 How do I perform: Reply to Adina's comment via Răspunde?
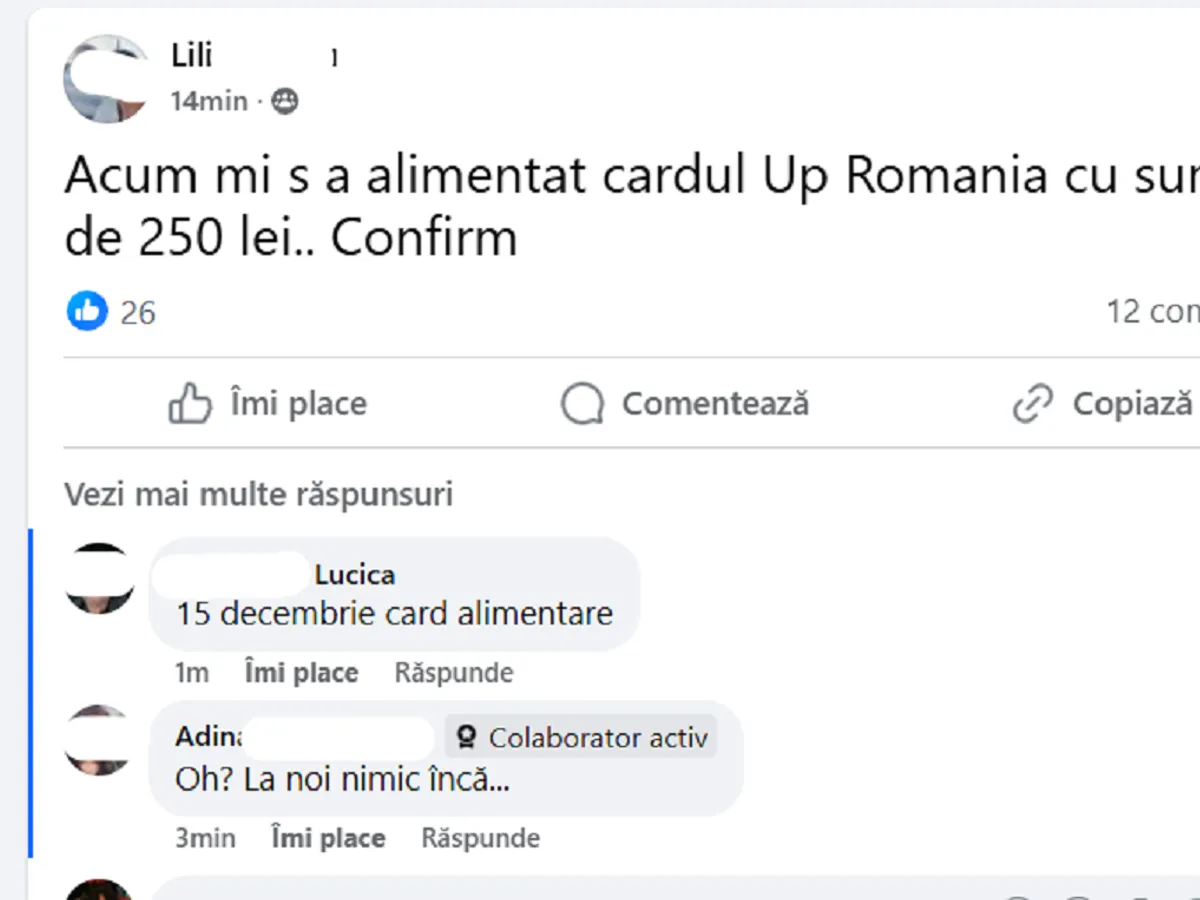pos(480,838)
